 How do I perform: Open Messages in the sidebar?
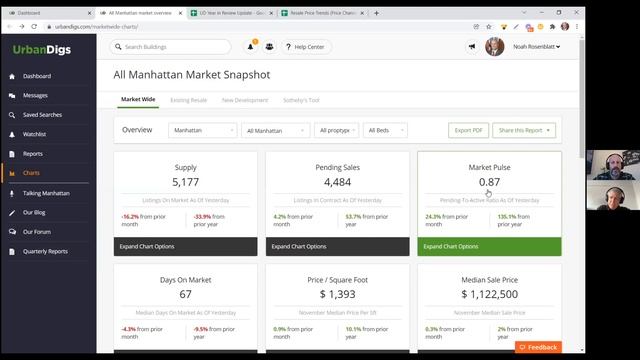[35, 95]
